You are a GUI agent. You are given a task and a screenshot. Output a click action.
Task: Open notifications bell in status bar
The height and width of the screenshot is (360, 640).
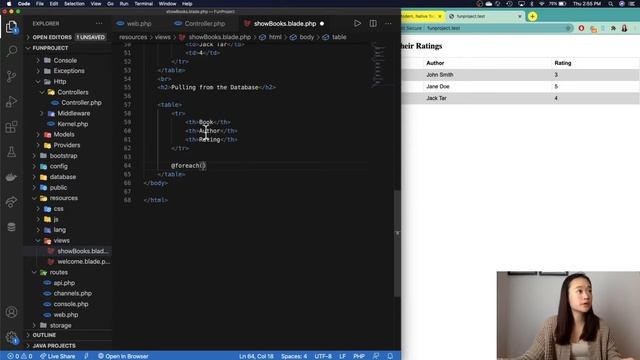tap(390, 356)
